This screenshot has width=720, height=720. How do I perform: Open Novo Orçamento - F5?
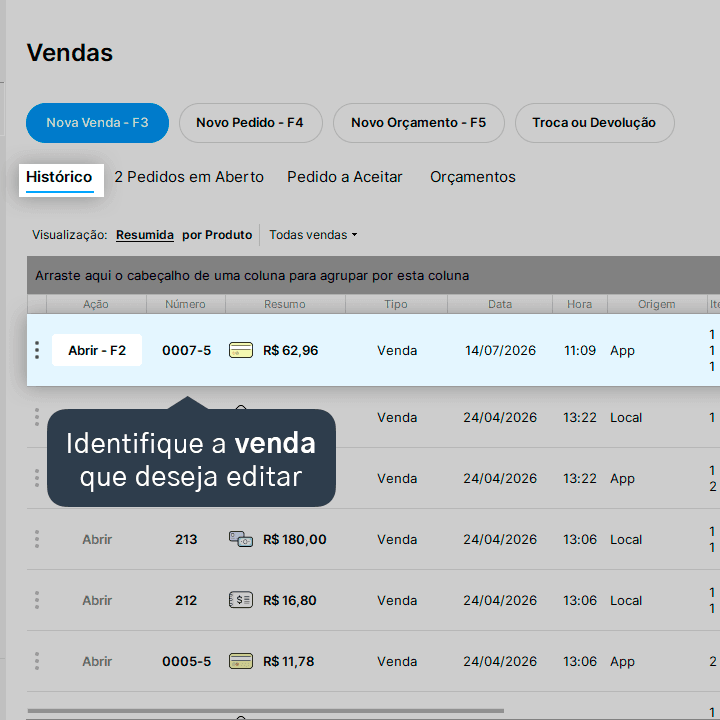point(418,123)
